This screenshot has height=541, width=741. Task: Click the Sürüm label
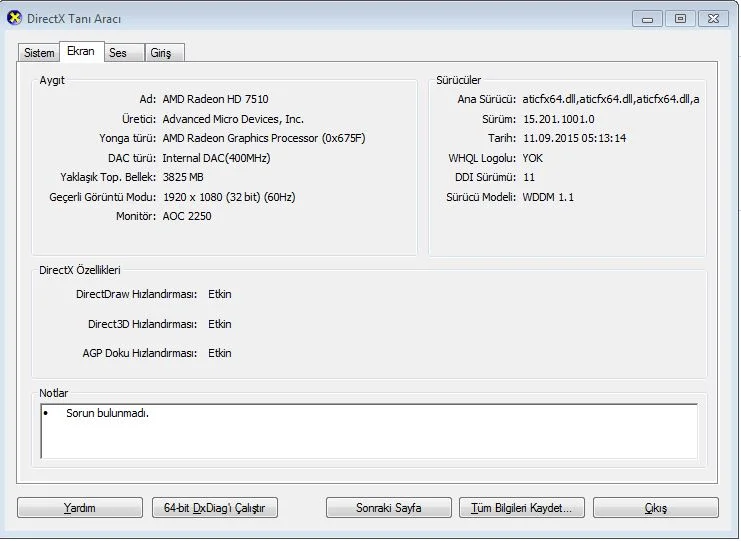coord(499,119)
